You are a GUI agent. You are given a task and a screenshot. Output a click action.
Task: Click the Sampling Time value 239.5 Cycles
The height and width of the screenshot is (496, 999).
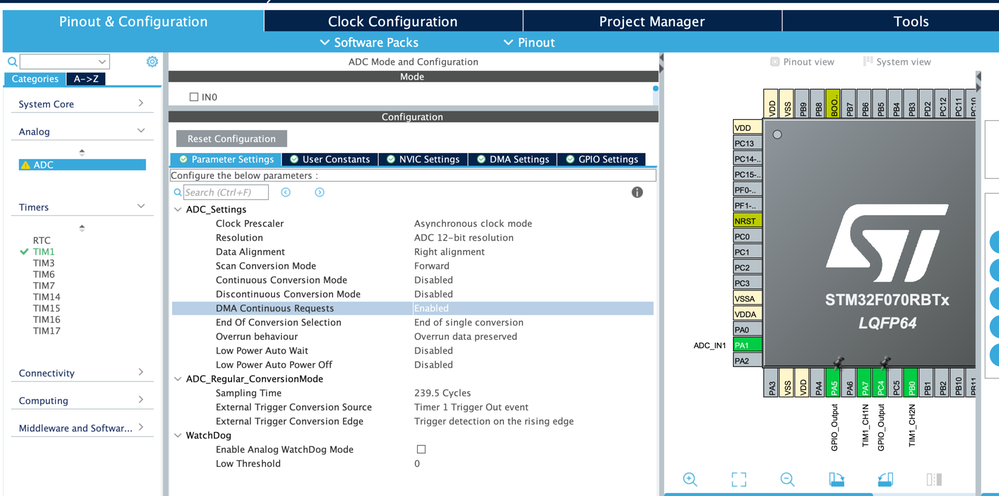443,393
